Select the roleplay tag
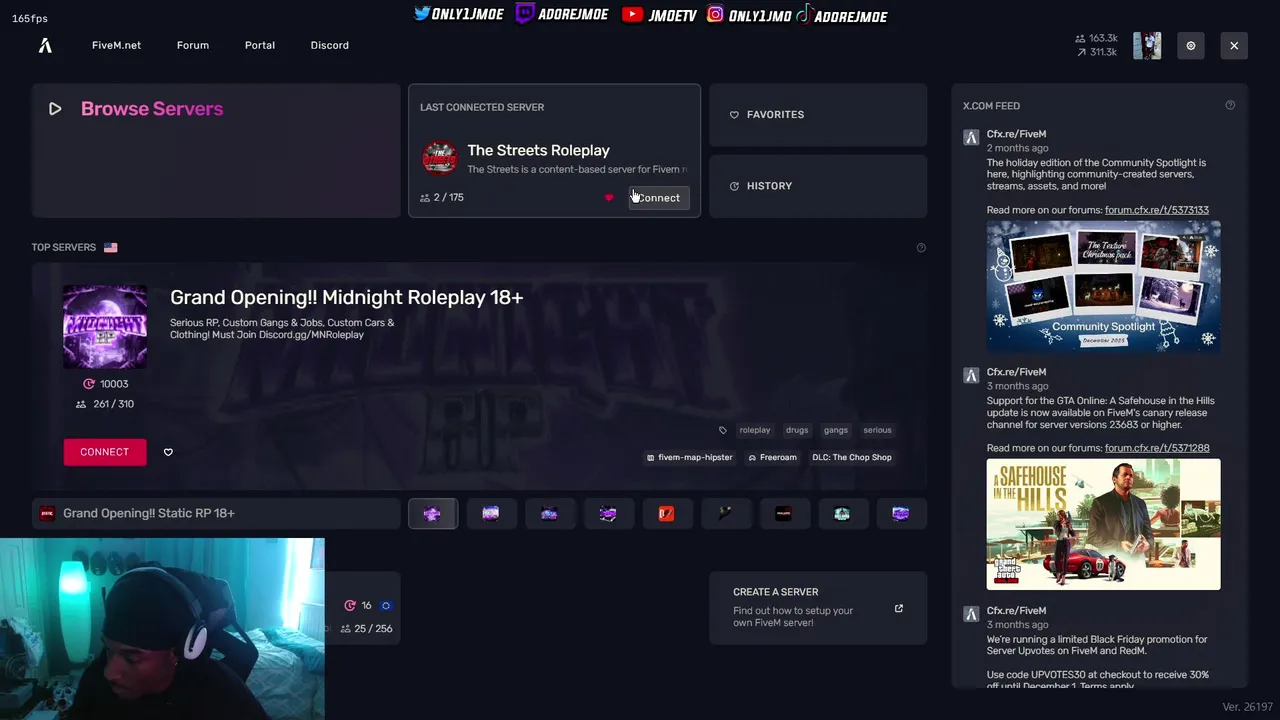1280x720 pixels. coord(755,430)
